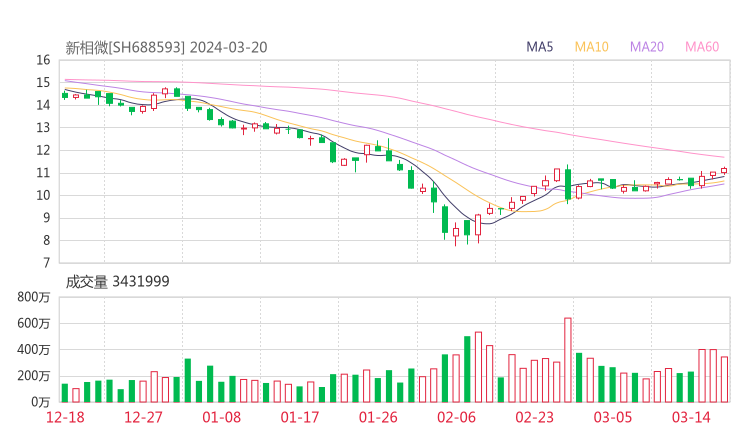740x440 pixels.
Task: Click the 01-17 date axis label
Action: tap(300, 417)
